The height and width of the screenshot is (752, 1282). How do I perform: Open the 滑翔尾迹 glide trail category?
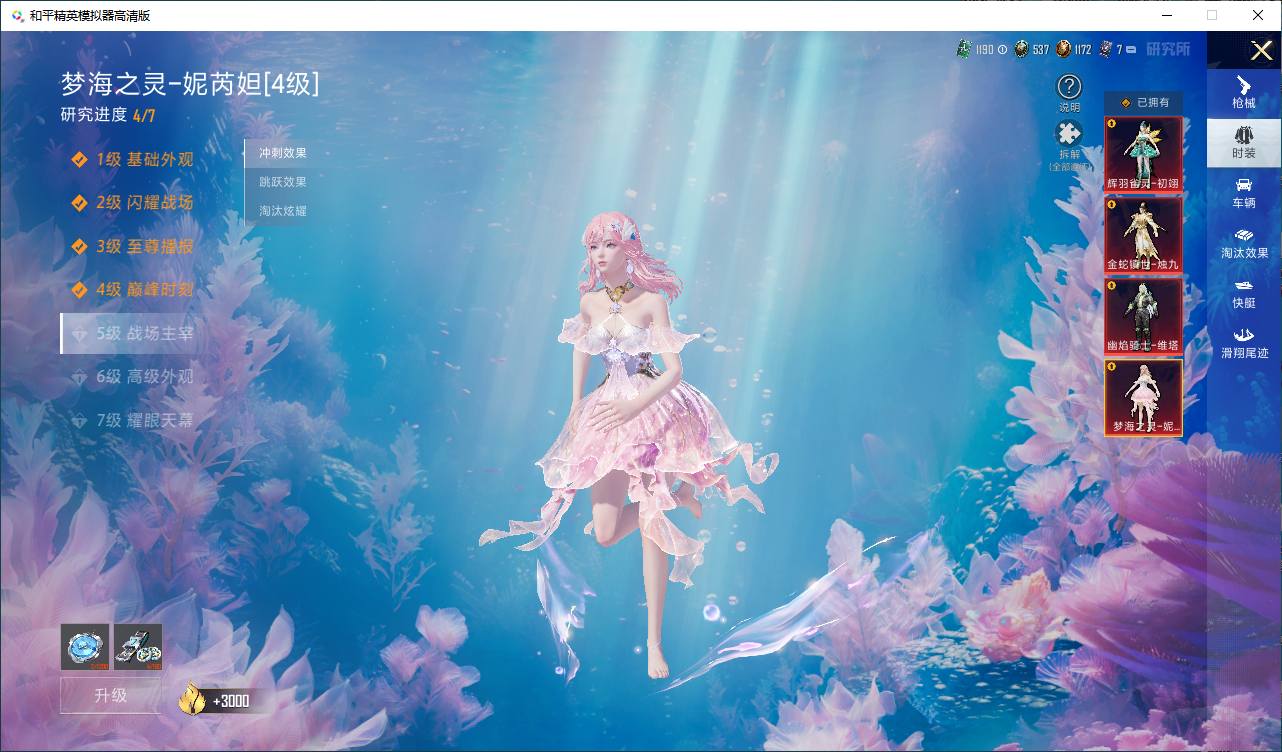tap(1243, 343)
